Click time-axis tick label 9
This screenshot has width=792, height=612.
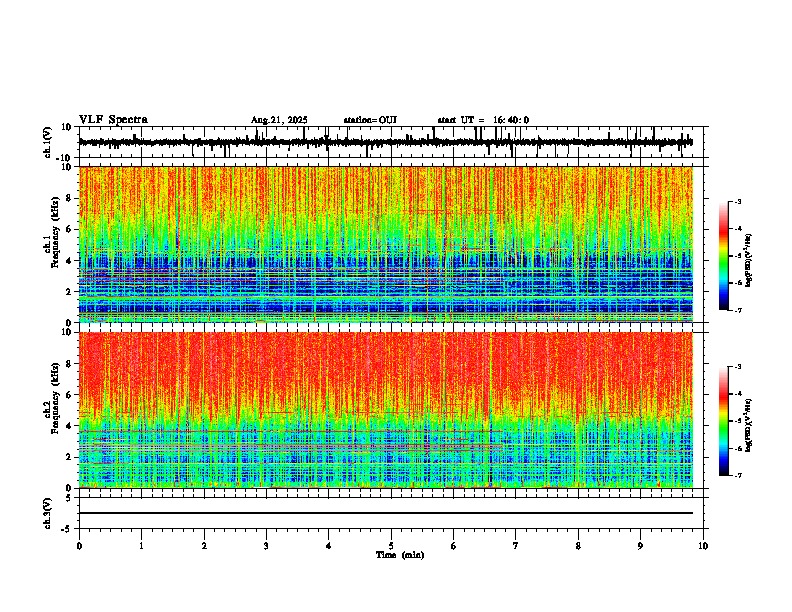point(640,546)
